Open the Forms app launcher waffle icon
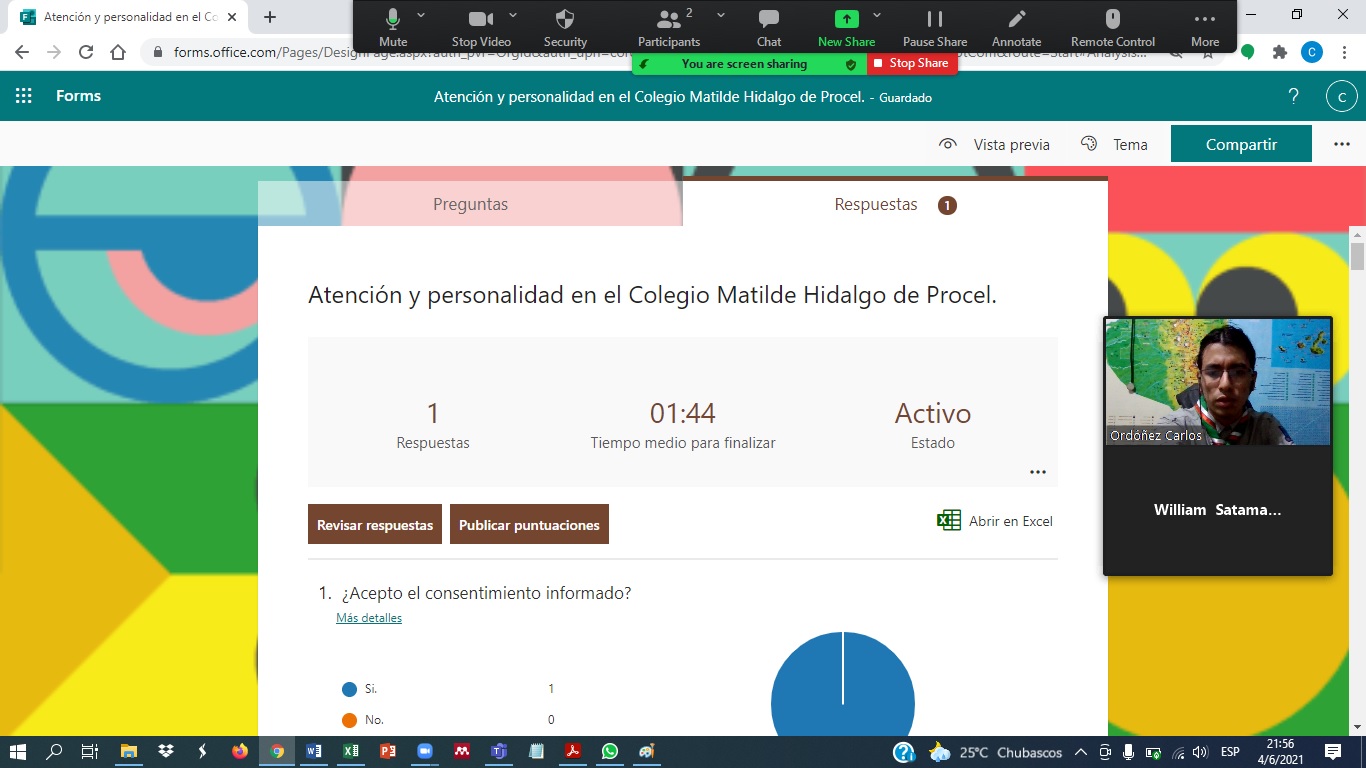1366x768 pixels. pyautogui.click(x=24, y=96)
